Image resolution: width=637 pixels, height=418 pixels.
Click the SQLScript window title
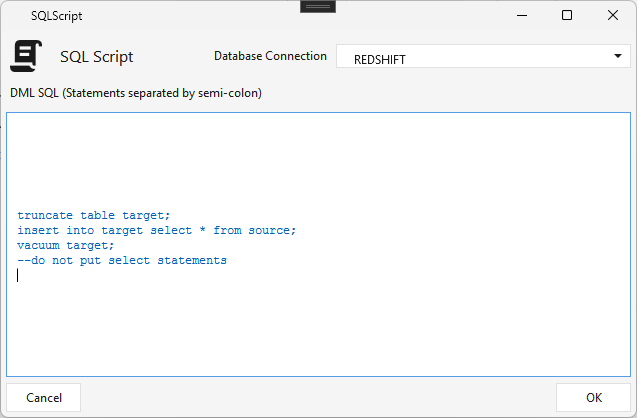[56, 16]
